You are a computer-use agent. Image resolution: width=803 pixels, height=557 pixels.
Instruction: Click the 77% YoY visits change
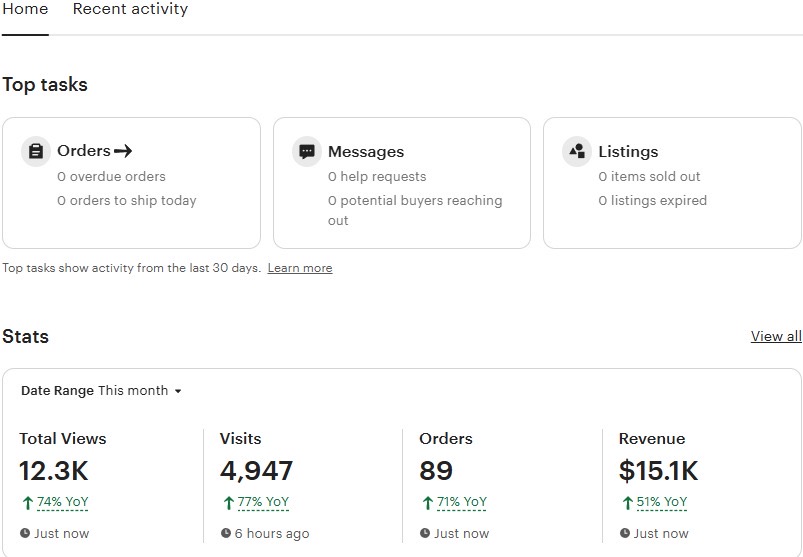point(263,502)
